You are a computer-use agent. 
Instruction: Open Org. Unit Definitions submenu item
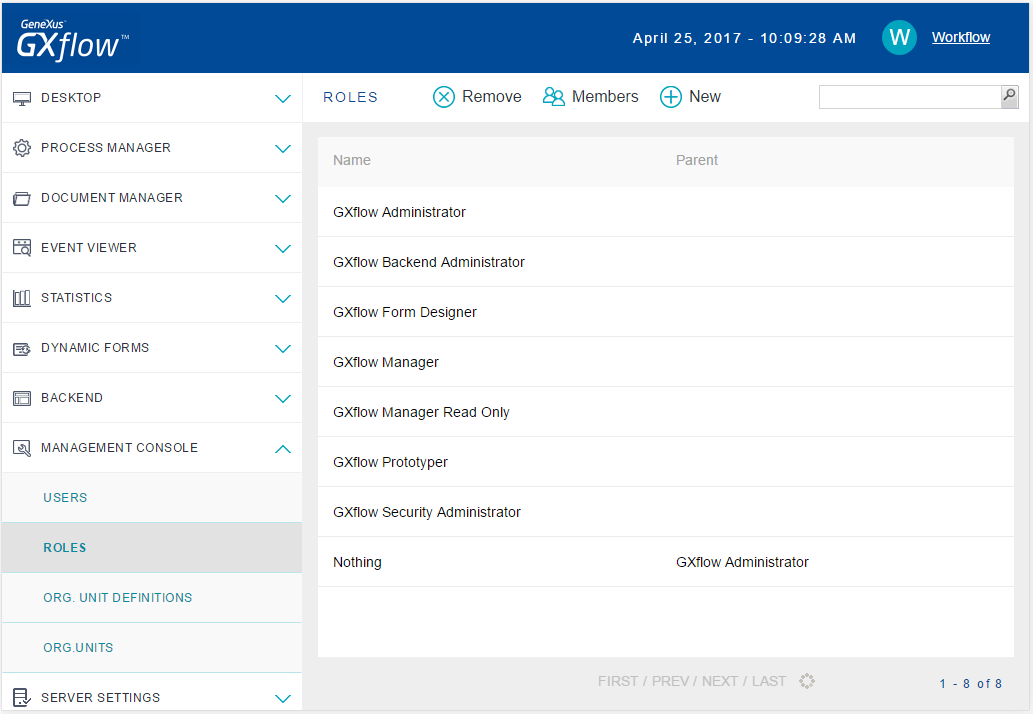(152, 597)
